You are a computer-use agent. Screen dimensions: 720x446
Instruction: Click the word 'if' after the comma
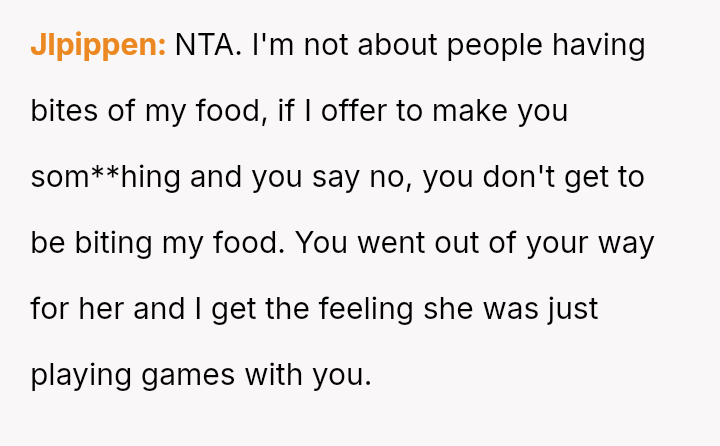288,111
